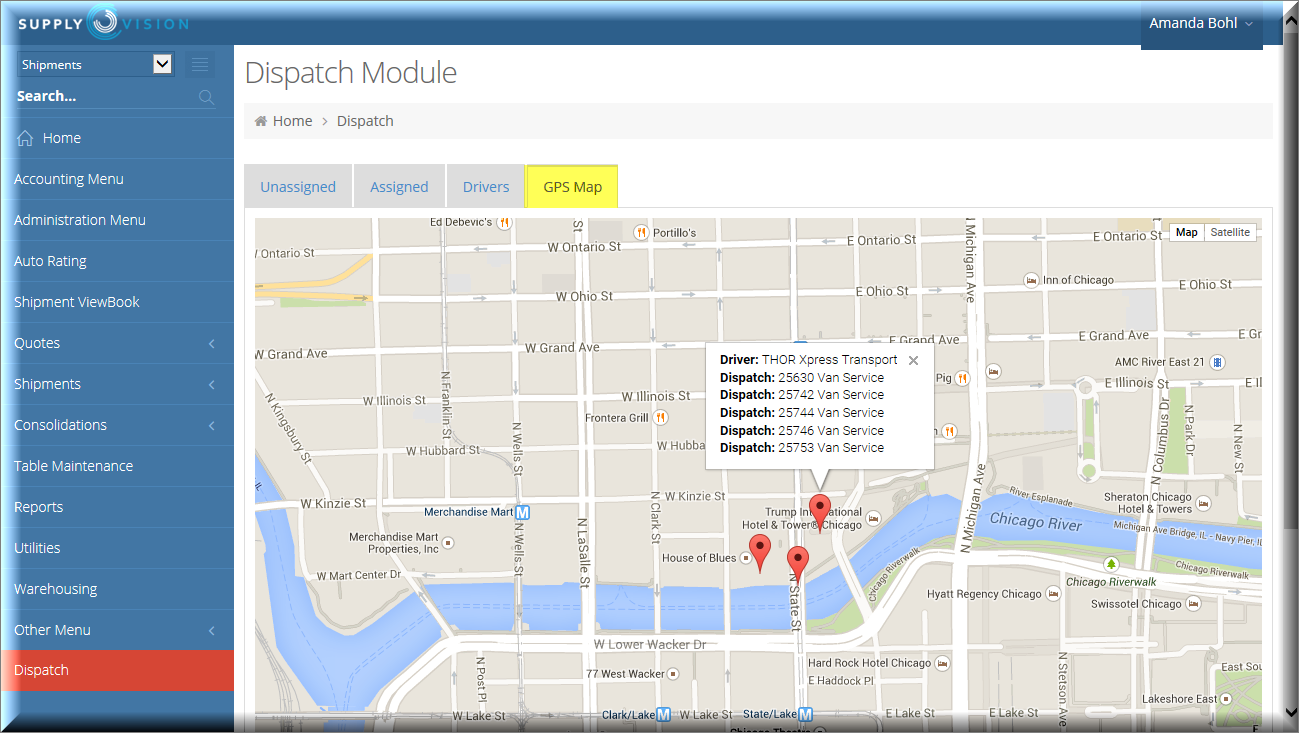Expand the Other Menu submenu chevron

212,631
